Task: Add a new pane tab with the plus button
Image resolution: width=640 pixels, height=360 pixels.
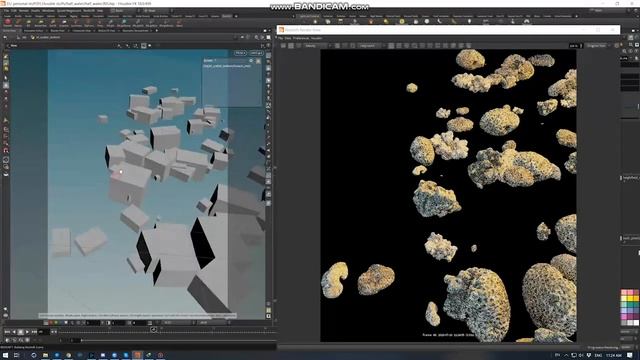Action: (157, 31)
